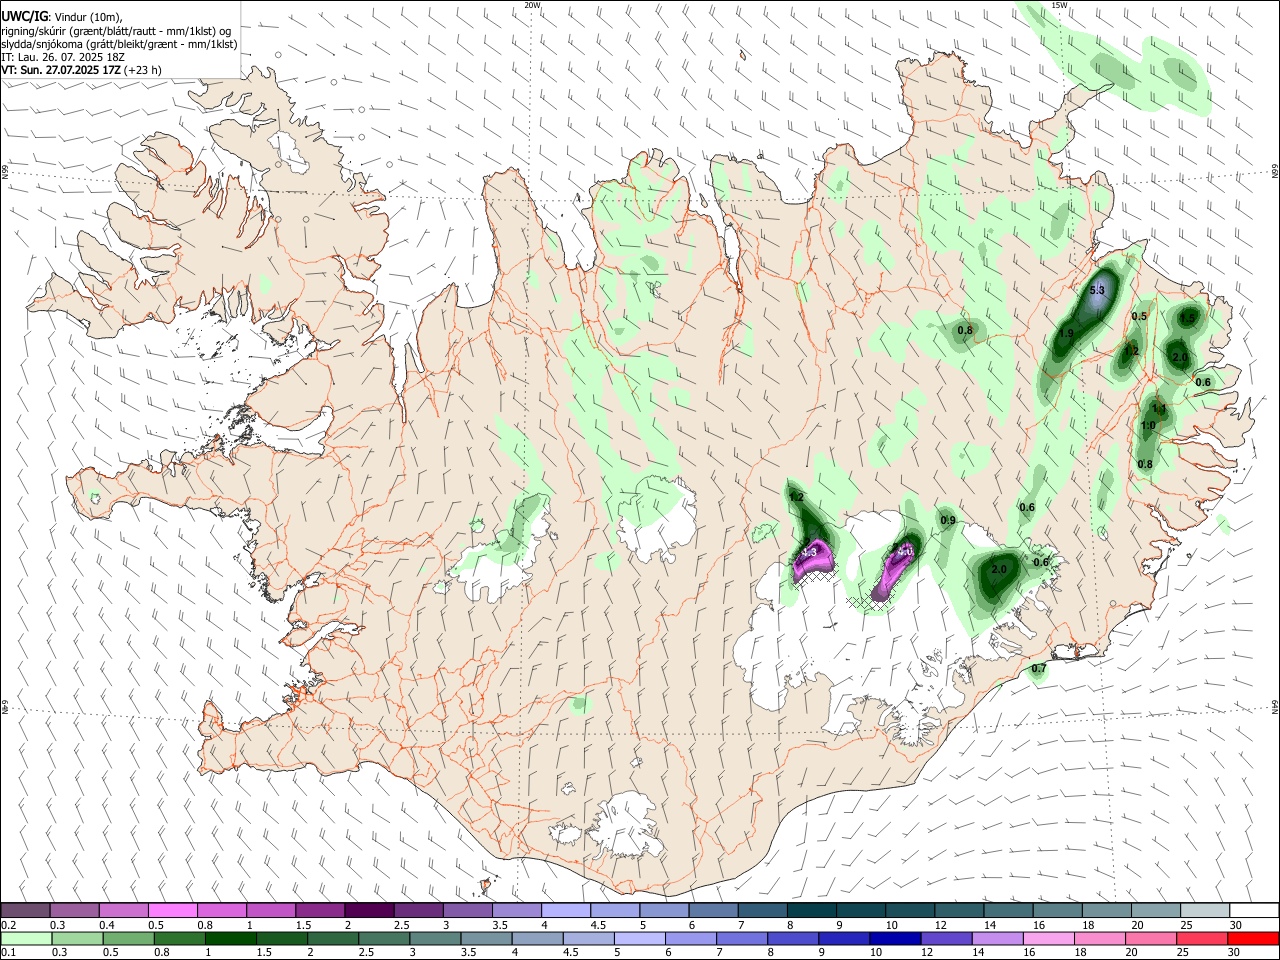Click the 0.2 label under the upper scale

pyautogui.click(x=7, y=925)
